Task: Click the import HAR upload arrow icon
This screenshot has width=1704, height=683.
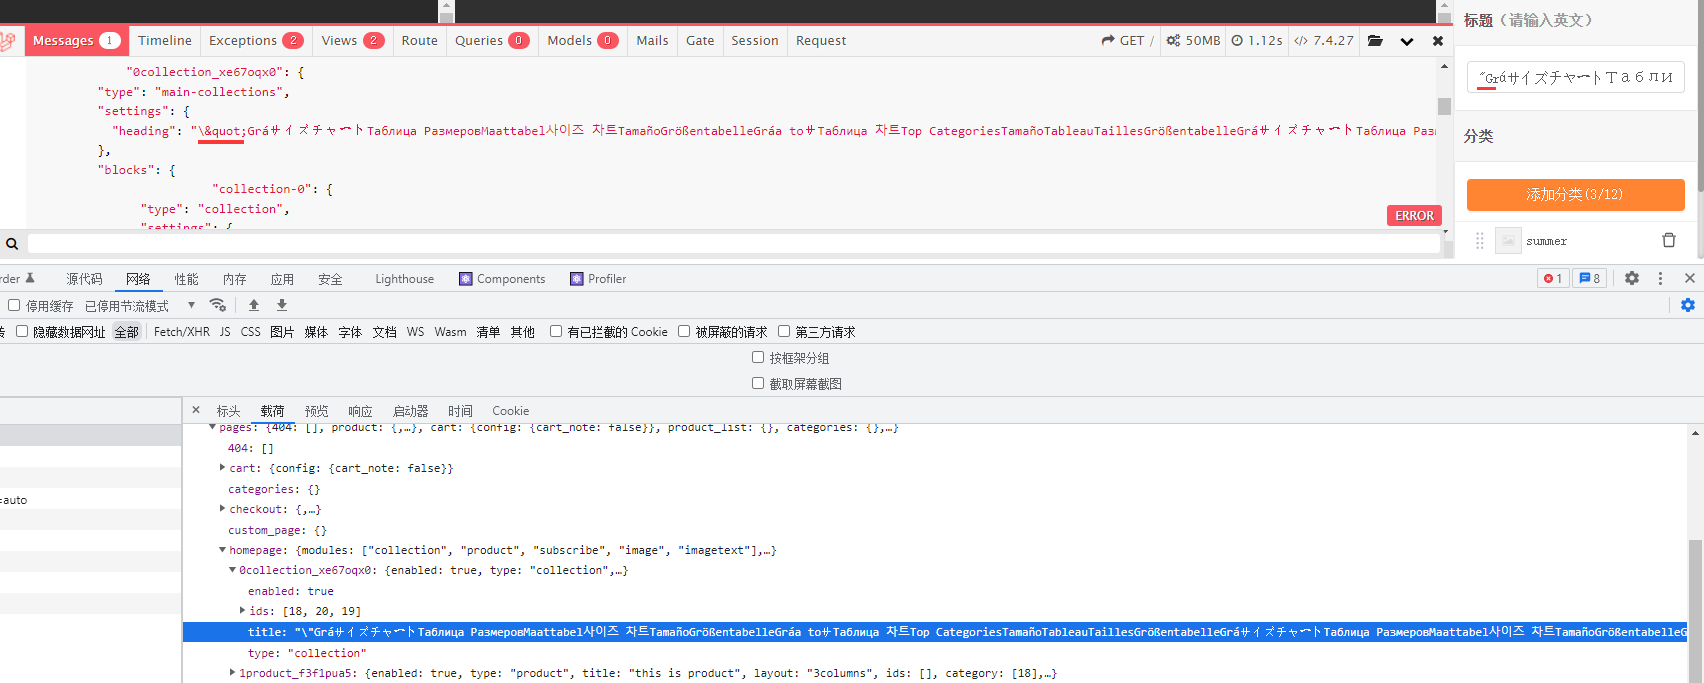Action: [x=254, y=305]
